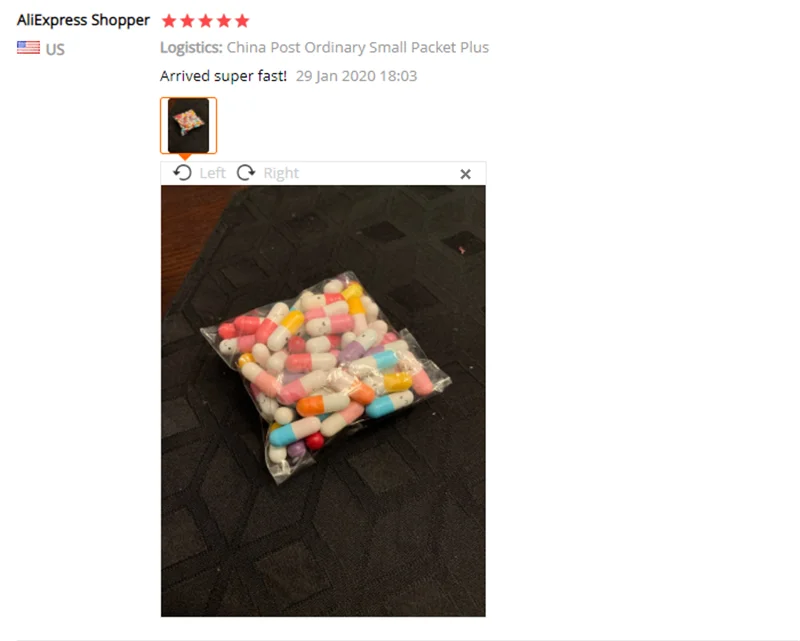Click the "US" country label
Viewport: 800px width, 641px height.
pyautogui.click(x=55, y=50)
